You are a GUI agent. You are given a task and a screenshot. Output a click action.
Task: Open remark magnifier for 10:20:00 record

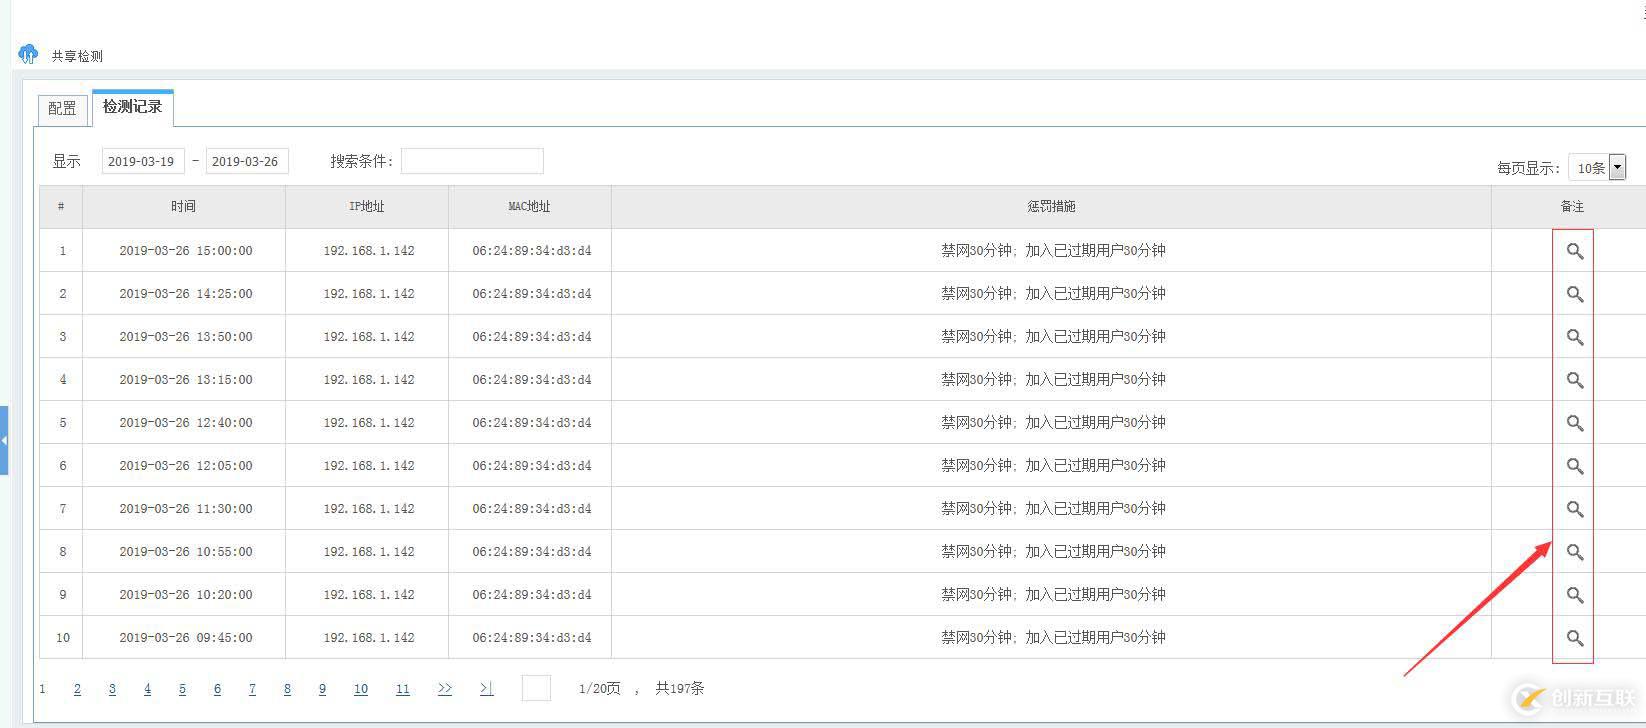(x=1574, y=595)
